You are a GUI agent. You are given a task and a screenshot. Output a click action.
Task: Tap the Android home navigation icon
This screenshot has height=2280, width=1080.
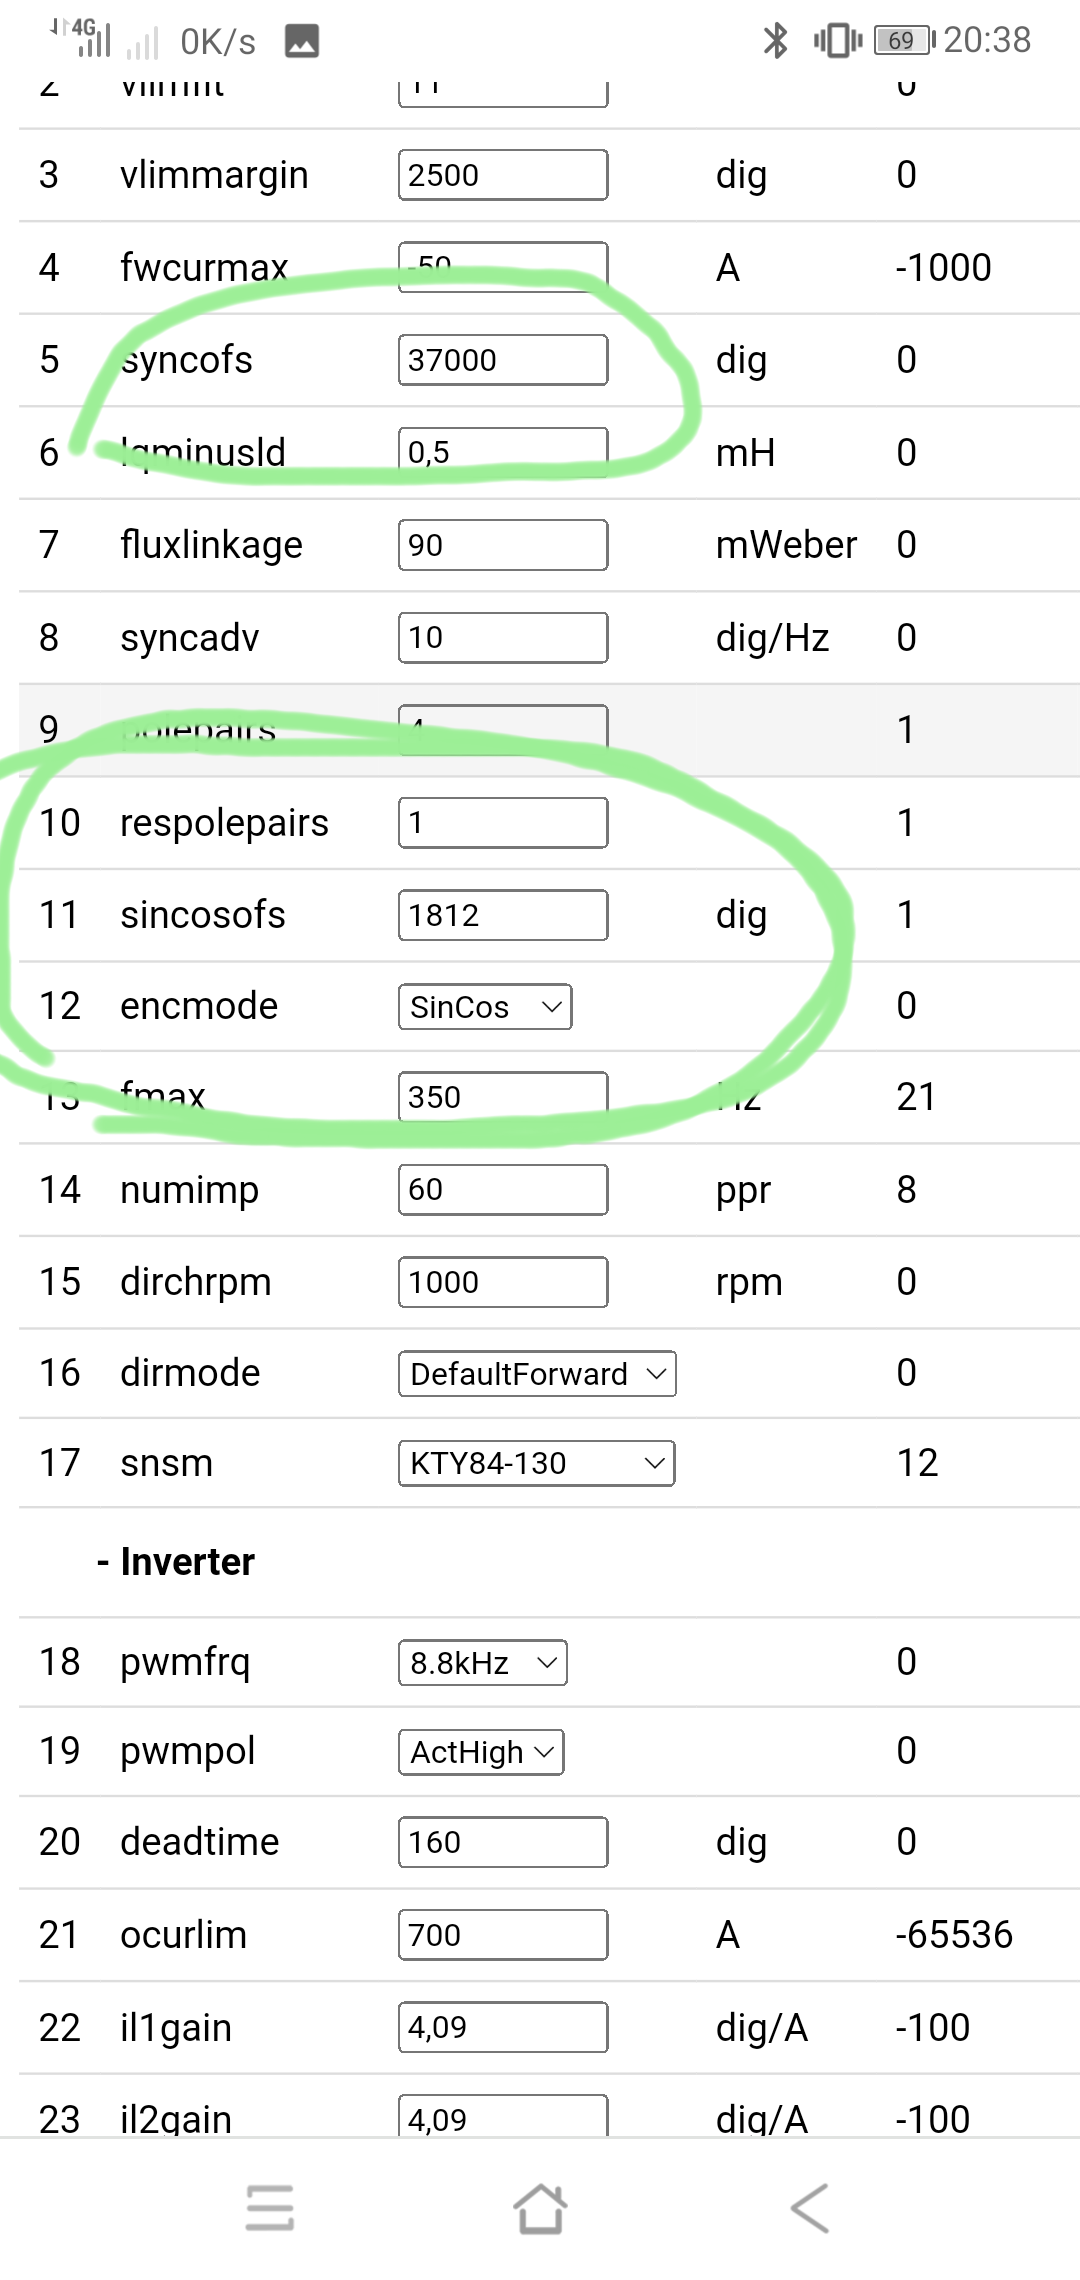point(540,2208)
